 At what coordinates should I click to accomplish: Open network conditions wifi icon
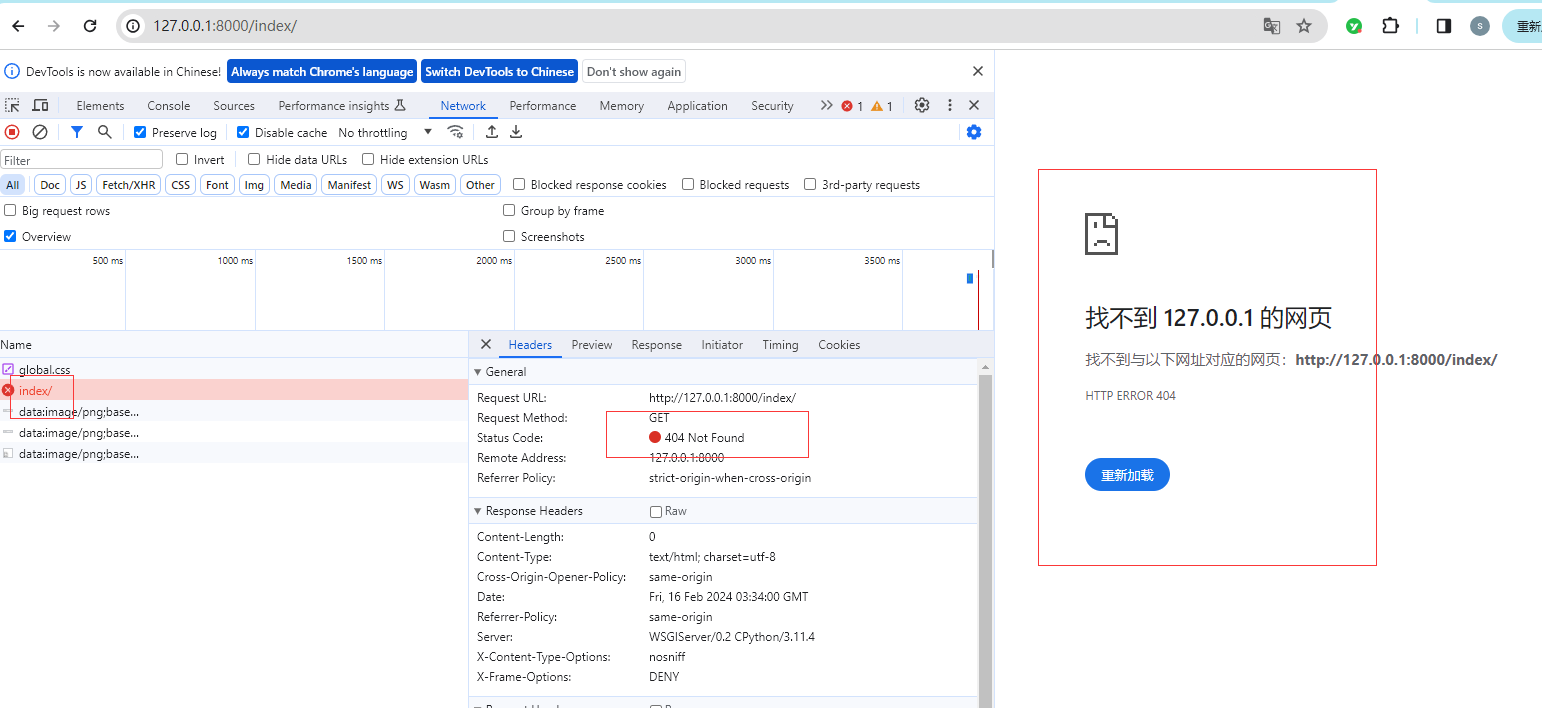[455, 132]
